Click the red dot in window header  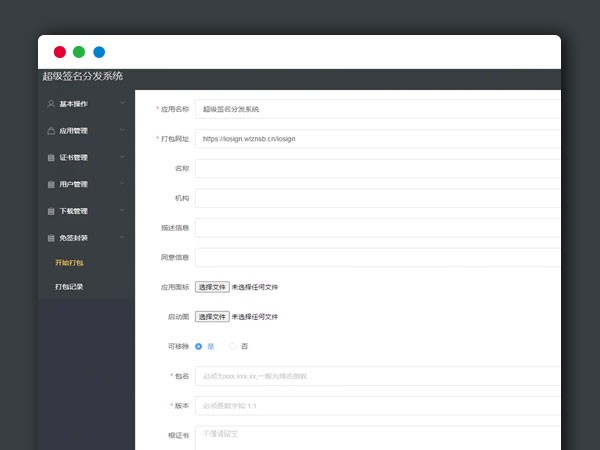[60, 52]
